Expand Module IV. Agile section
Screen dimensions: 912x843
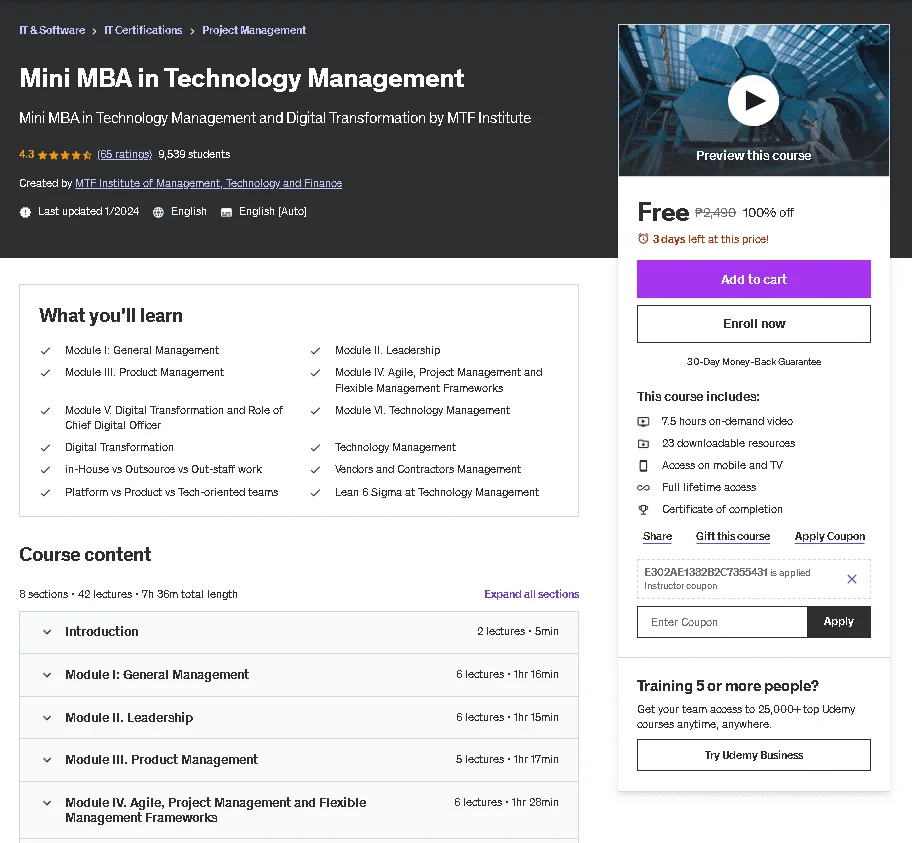(299, 810)
